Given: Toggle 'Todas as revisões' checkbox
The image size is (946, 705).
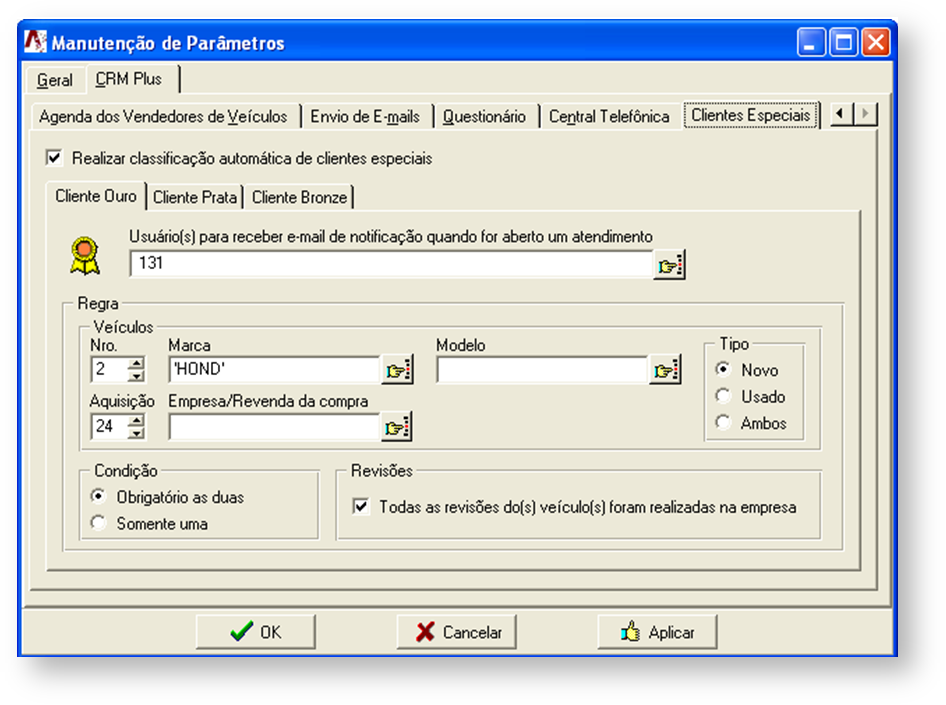Looking at the screenshot, I should pos(361,507).
